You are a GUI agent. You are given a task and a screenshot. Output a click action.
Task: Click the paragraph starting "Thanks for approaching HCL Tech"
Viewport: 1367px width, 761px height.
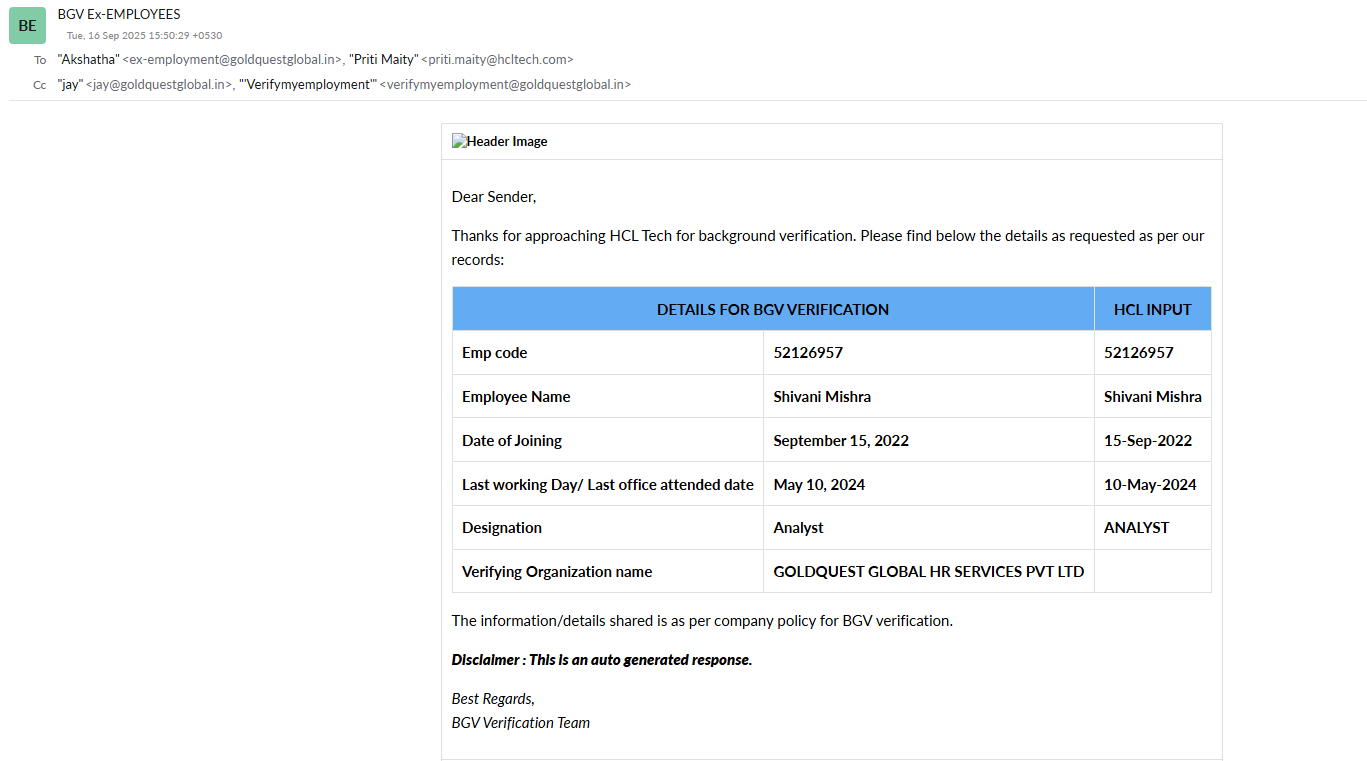[x=828, y=248]
